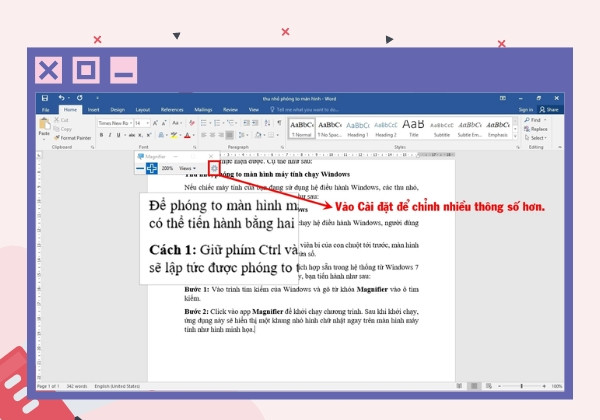Switch to the Mailings tab
The width and height of the screenshot is (600, 420).
pyautogui.click(x=203, y=110)
